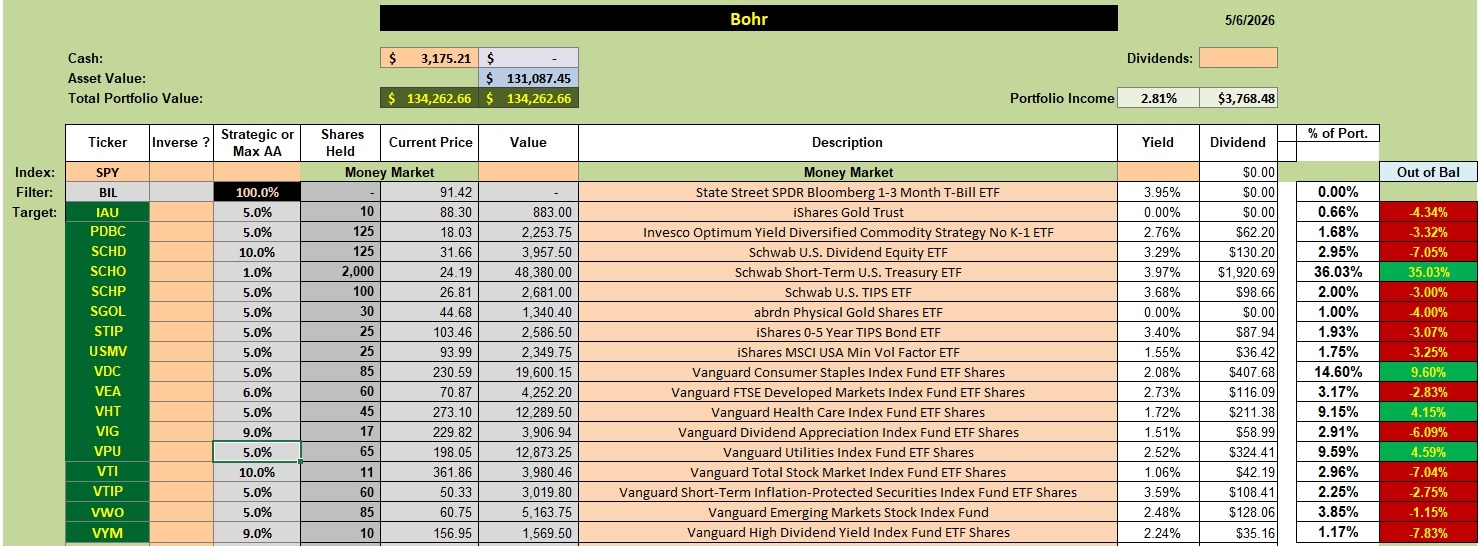Click the green 9.60% out-of-balance cell
Screen dimensions: 1479x546
(1429, 372)
